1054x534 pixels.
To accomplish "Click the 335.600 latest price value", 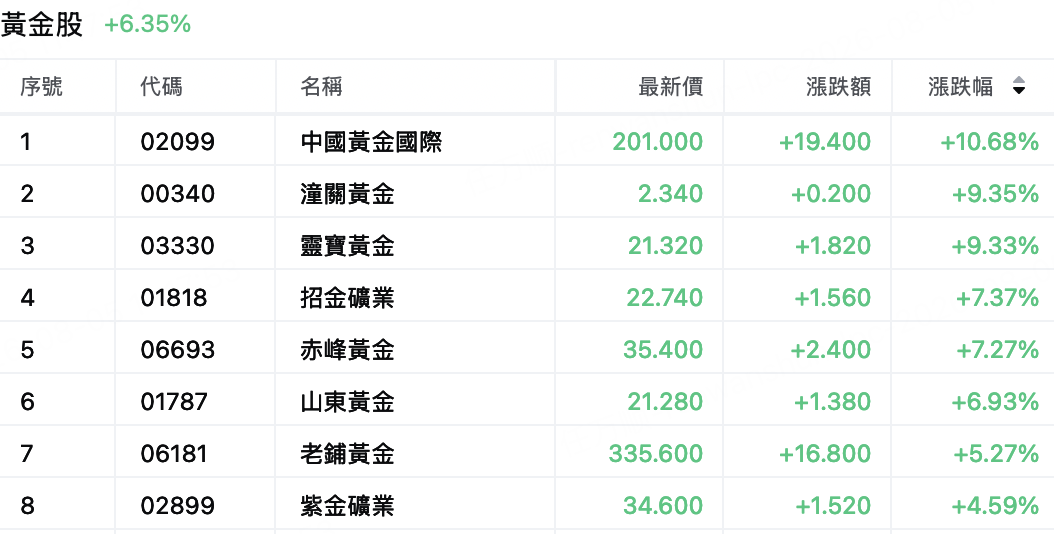I will coord(656,454).
